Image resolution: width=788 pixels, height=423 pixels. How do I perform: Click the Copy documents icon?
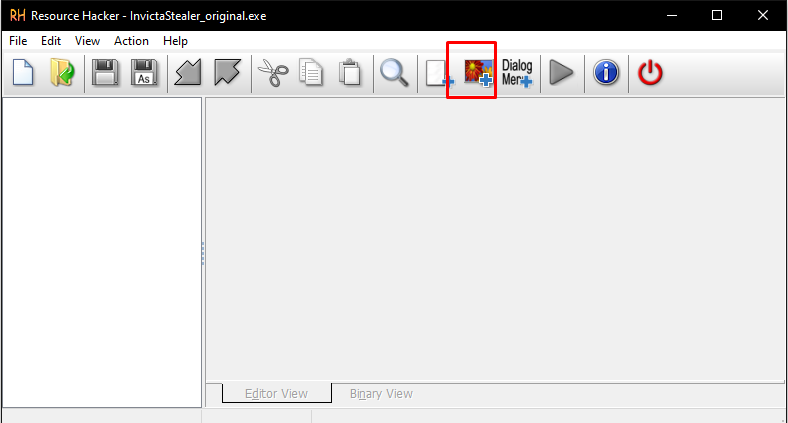(x=311, y=73)
